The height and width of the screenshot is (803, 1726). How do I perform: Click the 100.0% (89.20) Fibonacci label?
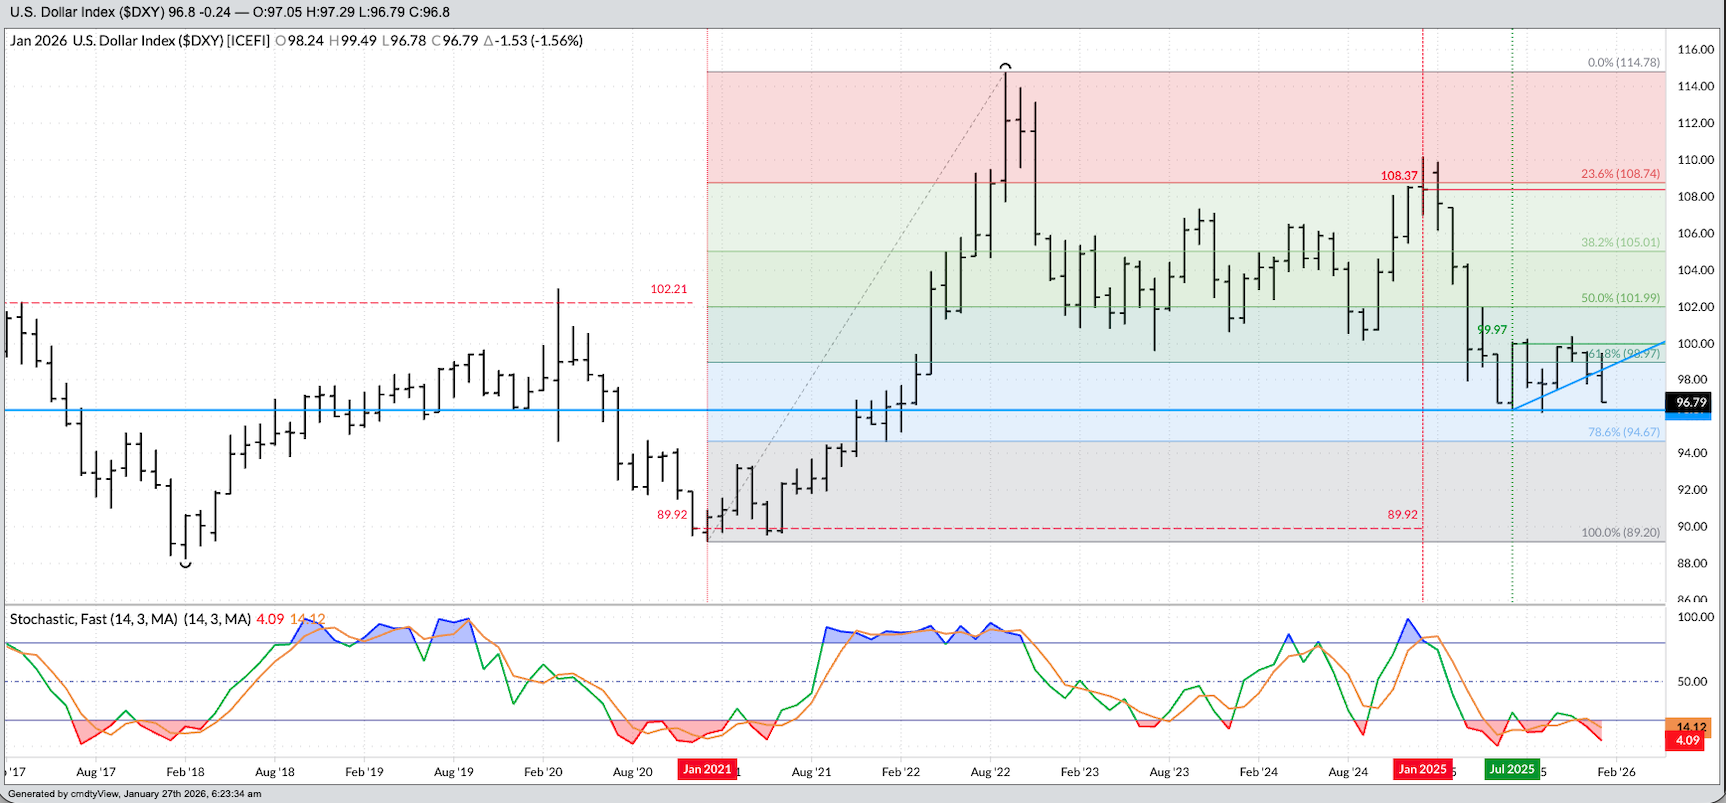(x=1620, y=533)
